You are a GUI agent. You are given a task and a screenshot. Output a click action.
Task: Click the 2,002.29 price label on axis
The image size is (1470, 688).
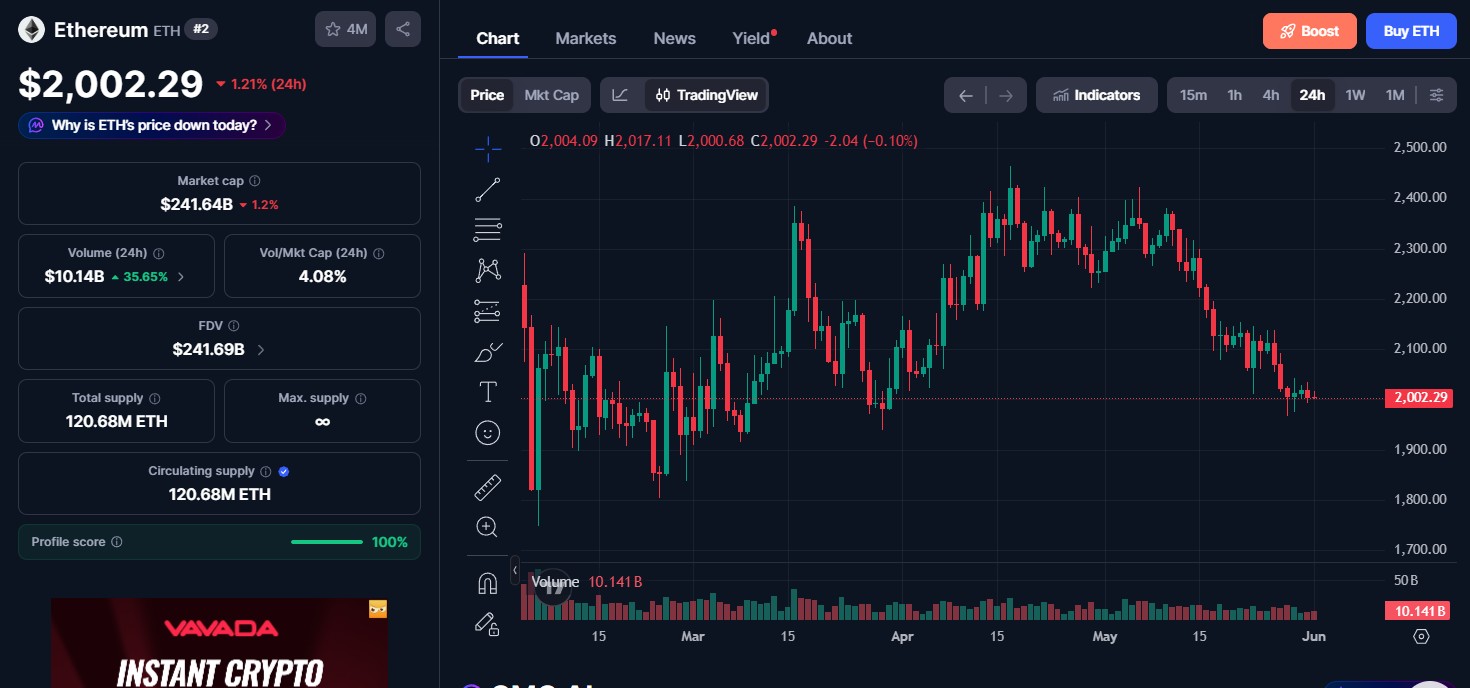1417,398
